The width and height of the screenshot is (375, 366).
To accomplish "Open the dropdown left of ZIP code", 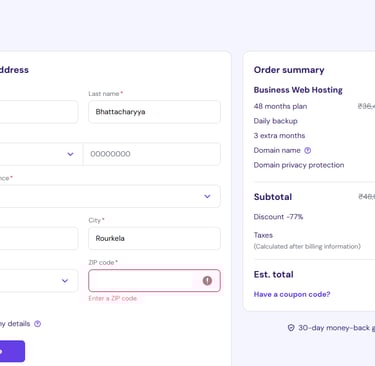I will click(38, 281).
